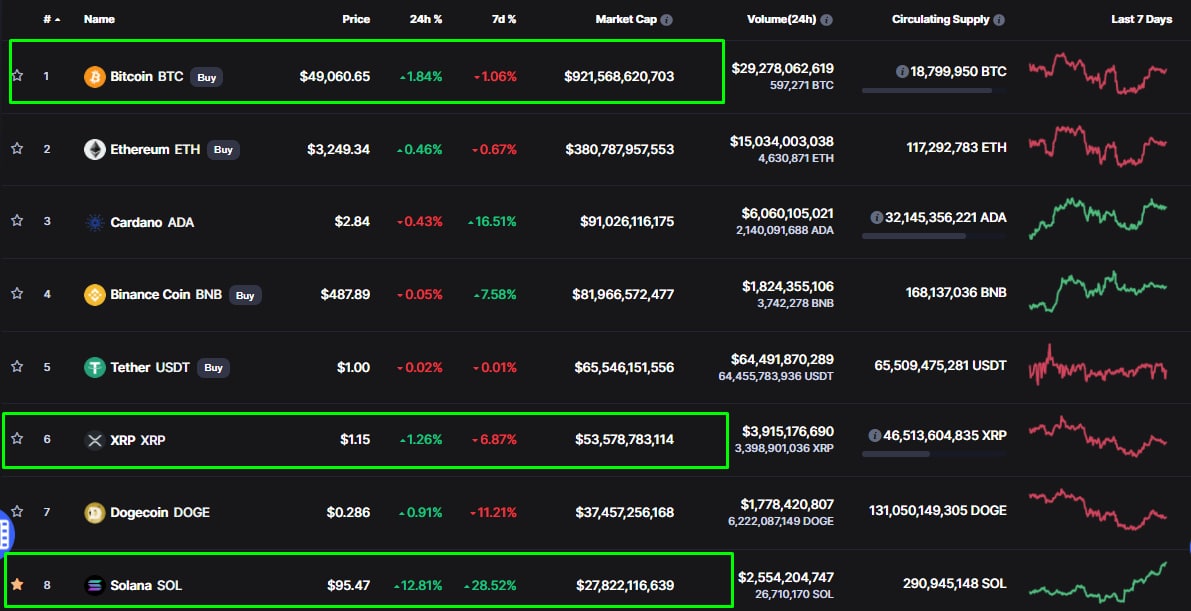The height and width of the screenshot is (611, 1191).
Task: Star Bitcoin to add to watchlist
Action: 17,76
